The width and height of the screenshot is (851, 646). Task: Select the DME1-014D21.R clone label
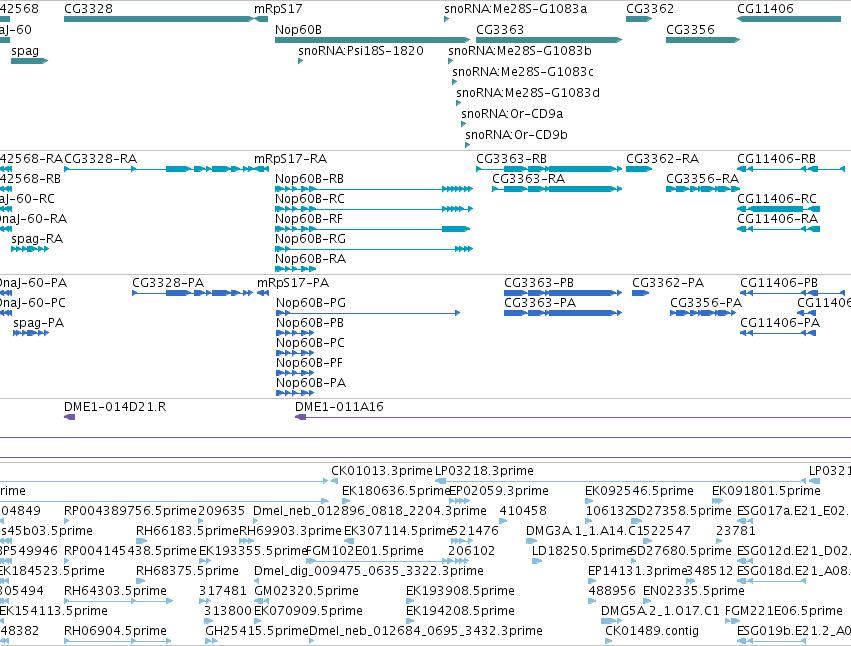(x=115, y=407)
